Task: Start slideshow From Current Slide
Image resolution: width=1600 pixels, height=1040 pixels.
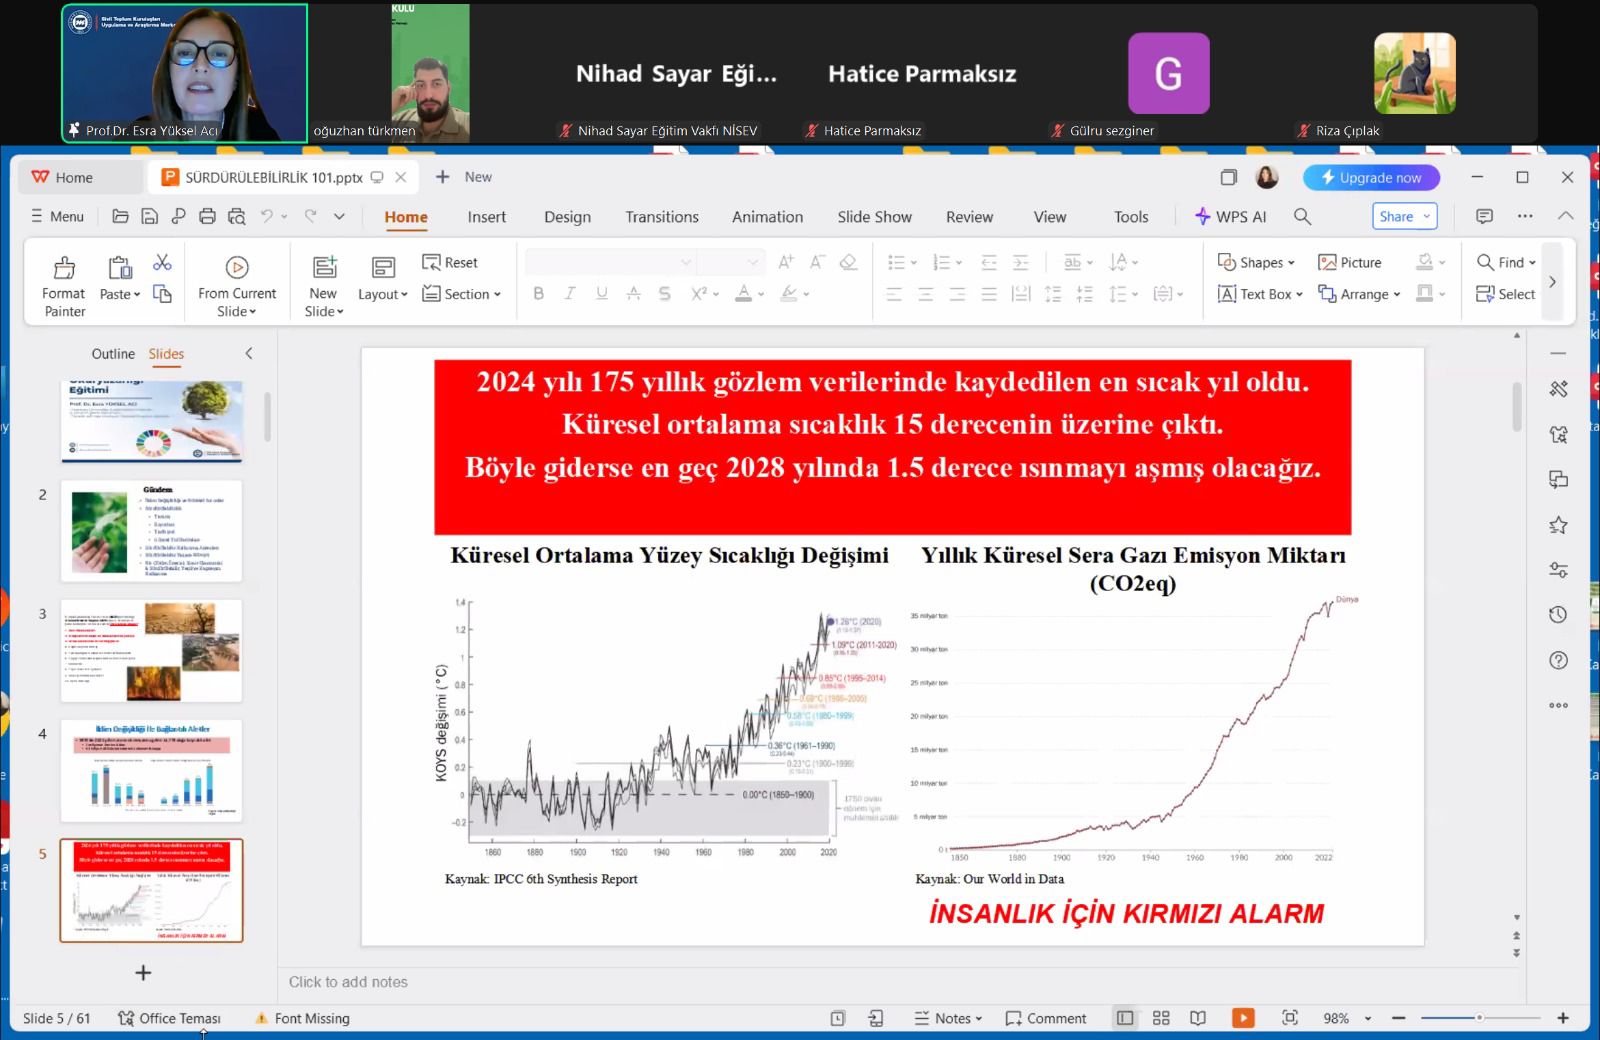Action: [x=237, y=285]
